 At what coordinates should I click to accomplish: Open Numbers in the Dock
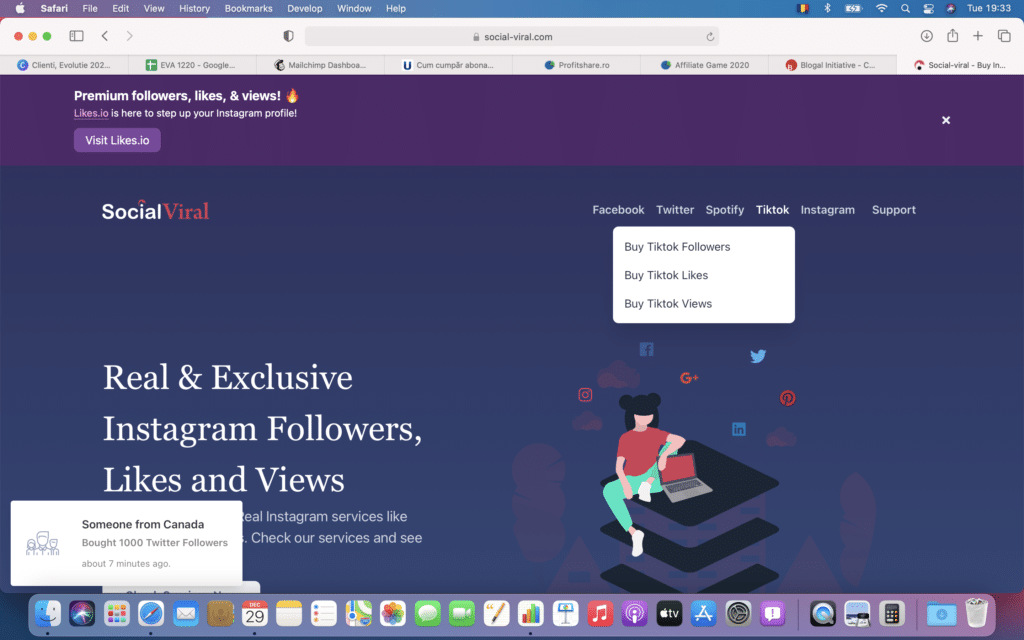pos(530,614)
